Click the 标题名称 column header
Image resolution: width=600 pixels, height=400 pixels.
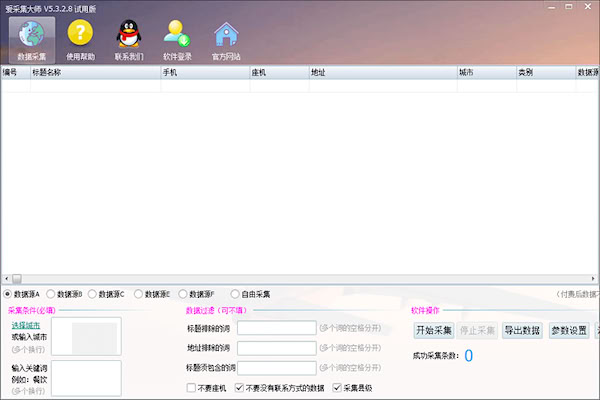tap(96, 72)
